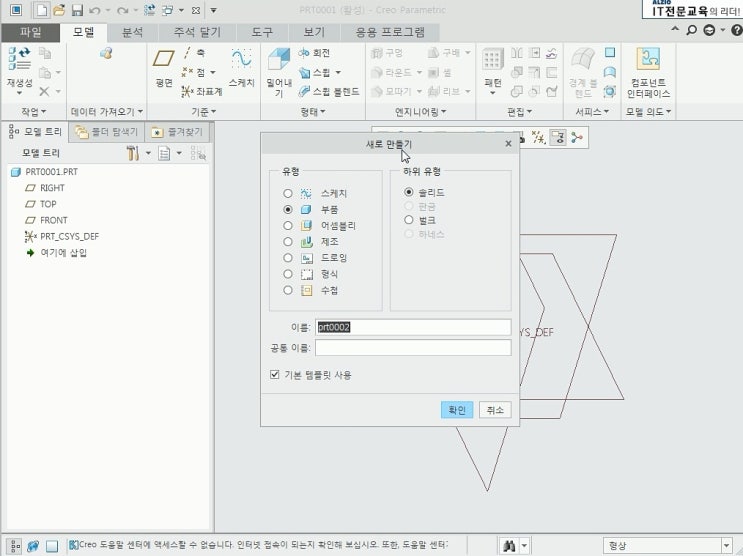Select the FRONT plane in model tree

pyautogui.click(x=54, y=220)
